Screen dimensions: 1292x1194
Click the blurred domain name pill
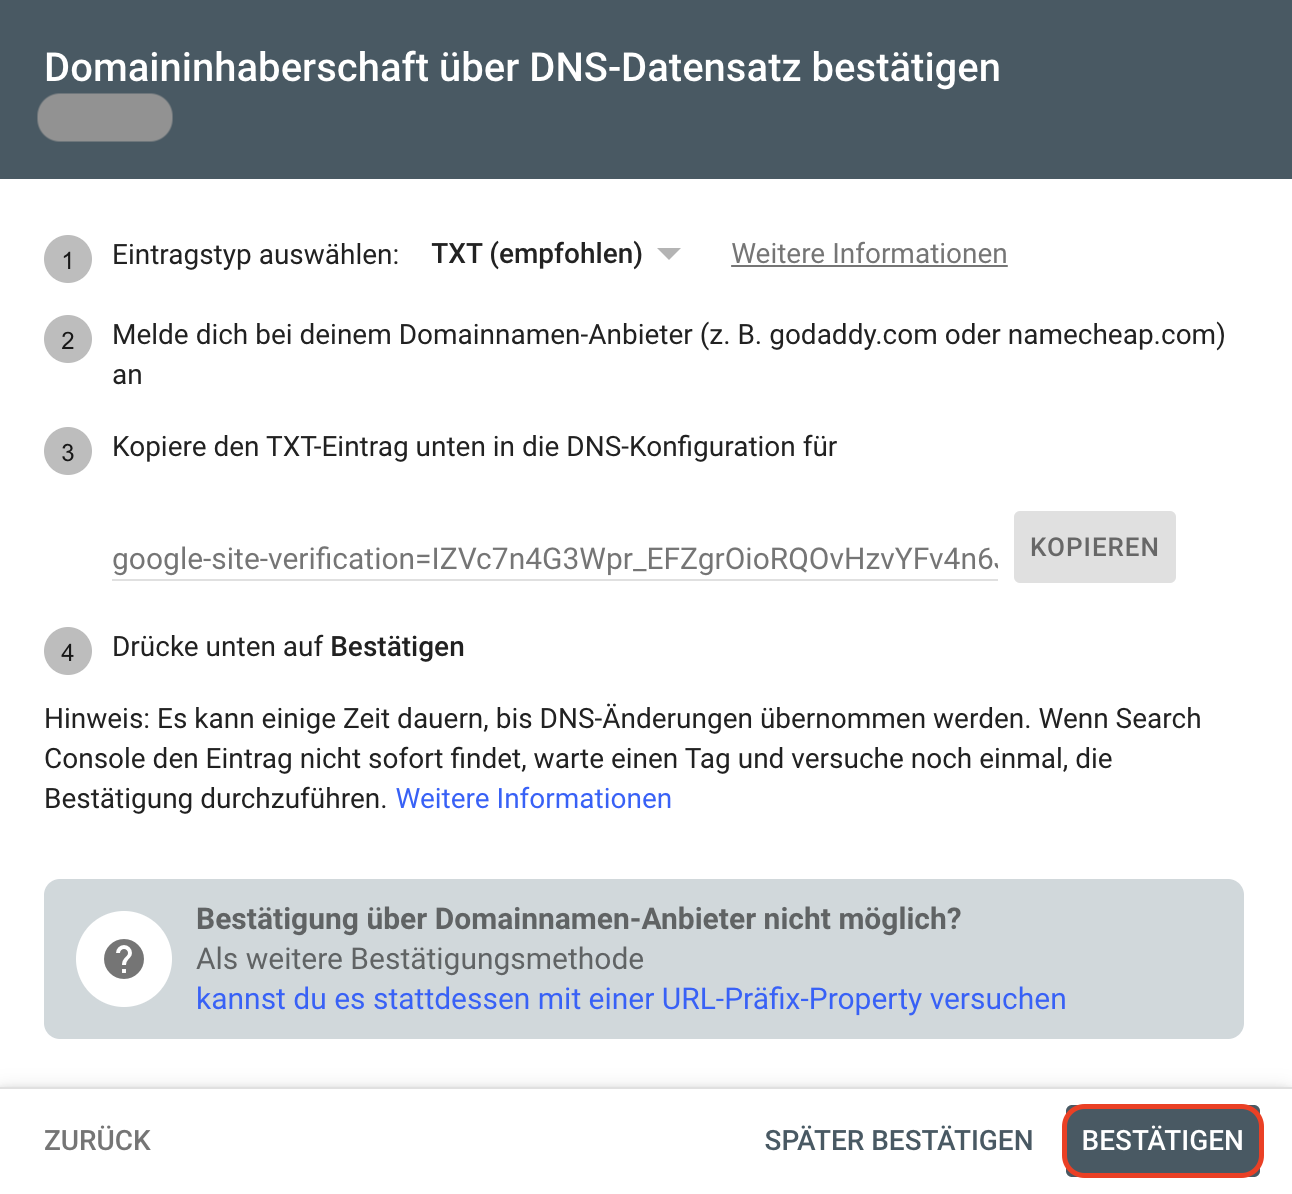tap(105, 118)
